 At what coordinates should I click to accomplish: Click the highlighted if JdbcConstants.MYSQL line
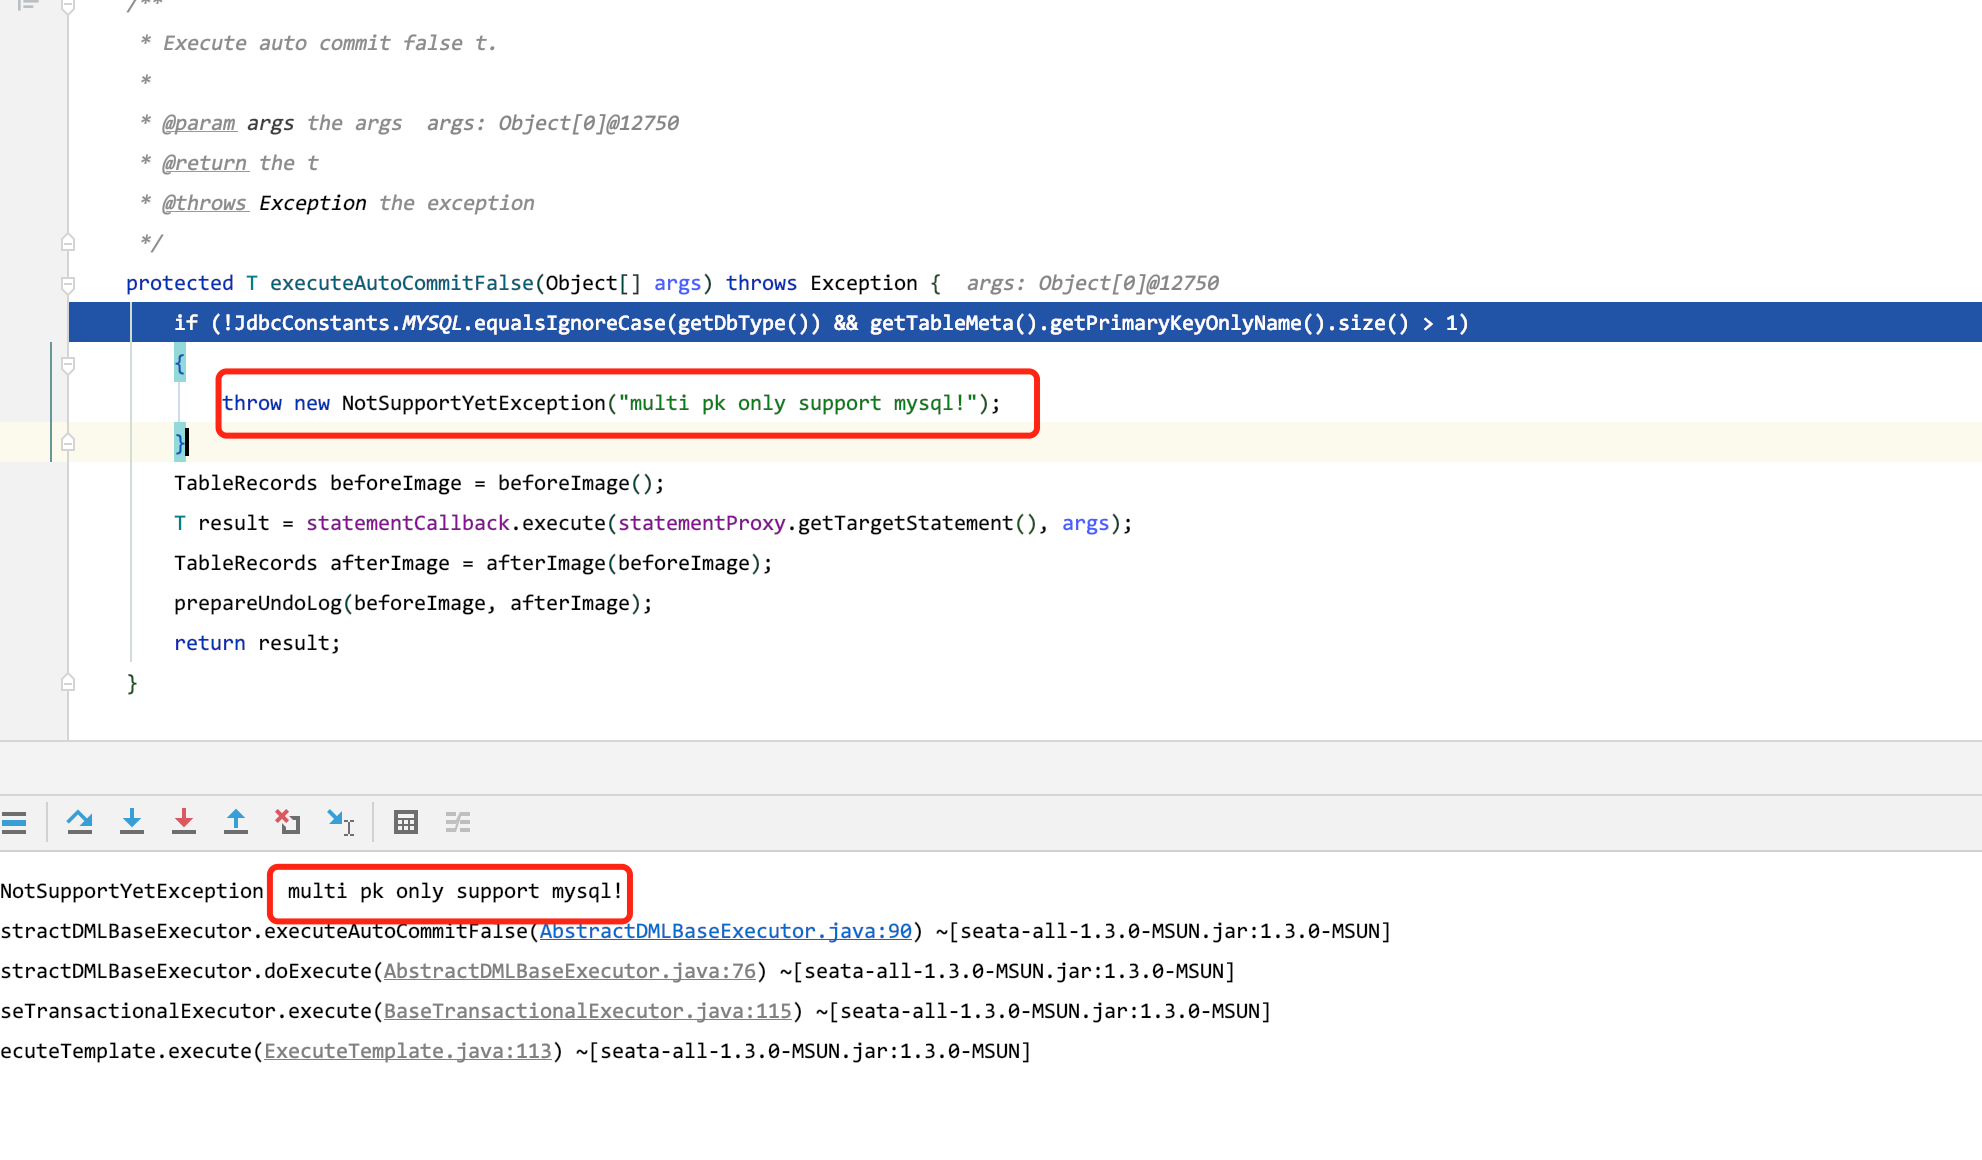pos(1025,323)
